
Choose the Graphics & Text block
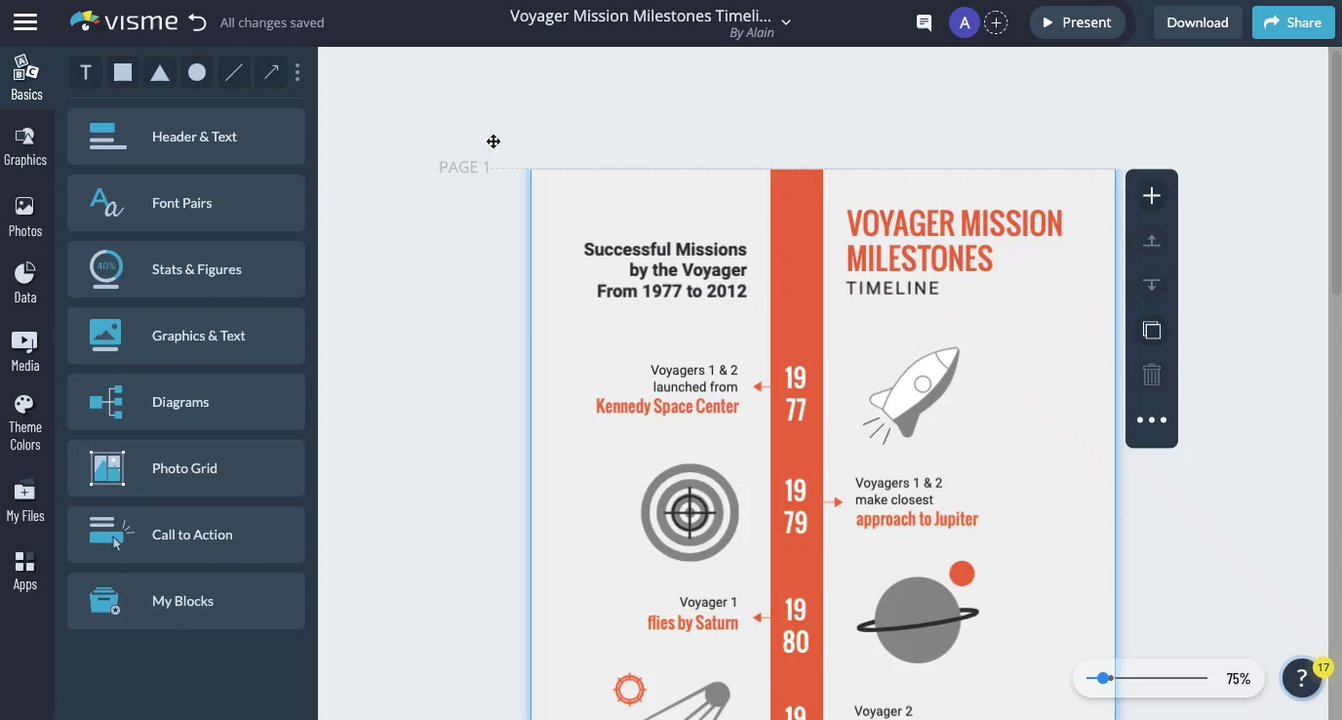point(186,336)
